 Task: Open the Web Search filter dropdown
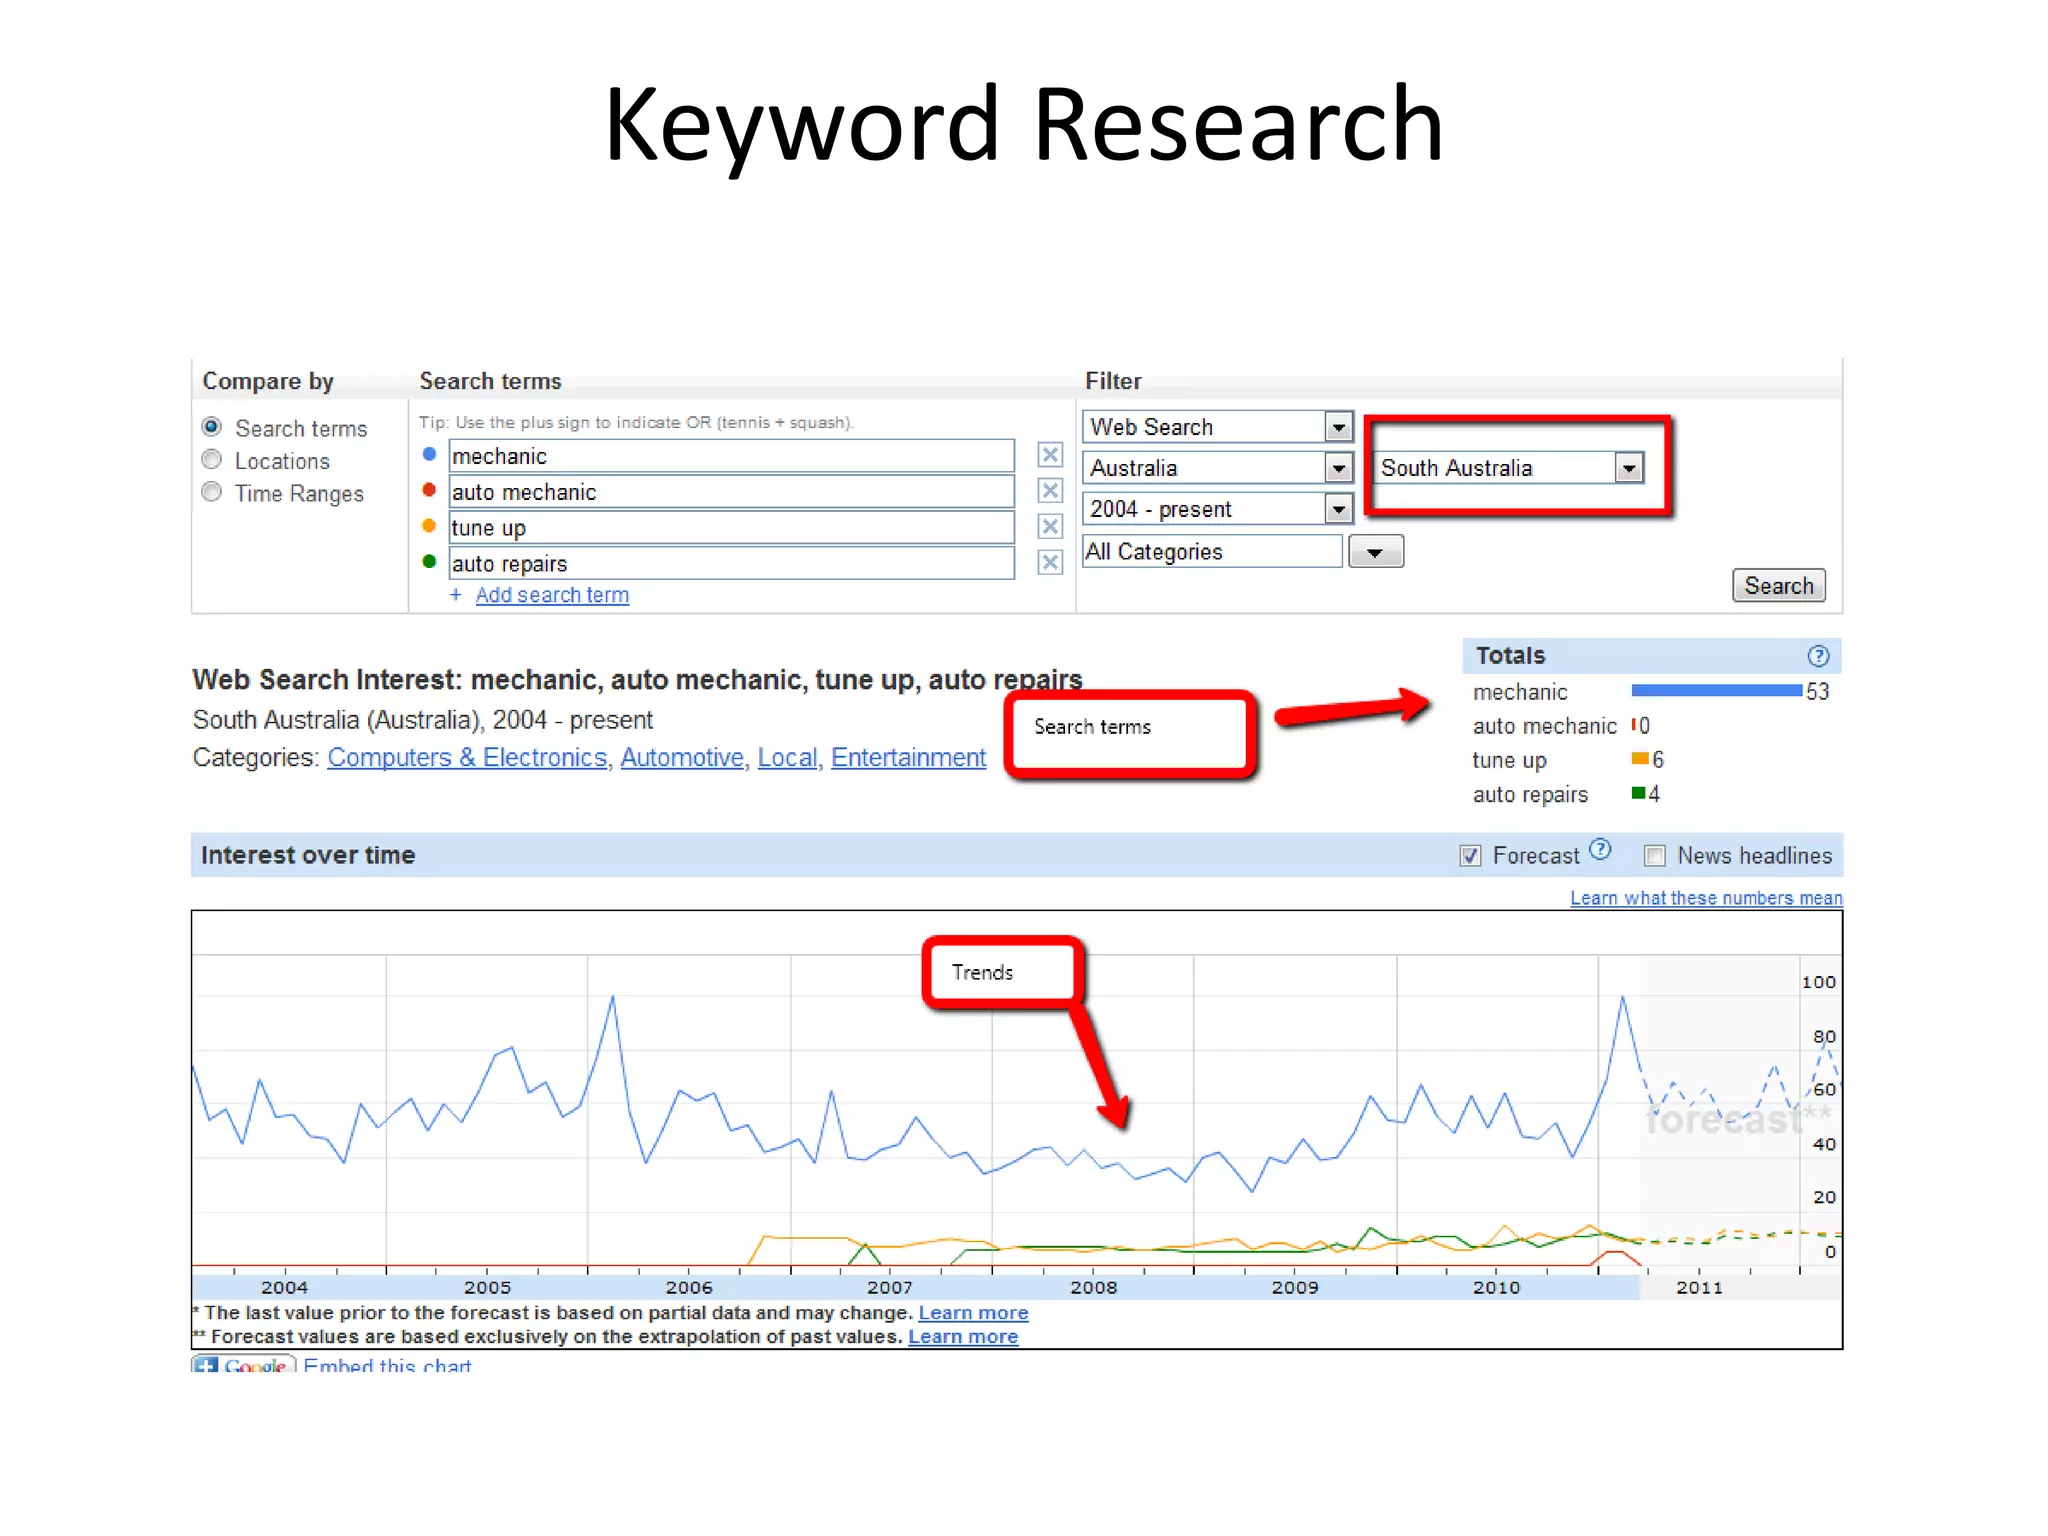tap(1338, 427)
